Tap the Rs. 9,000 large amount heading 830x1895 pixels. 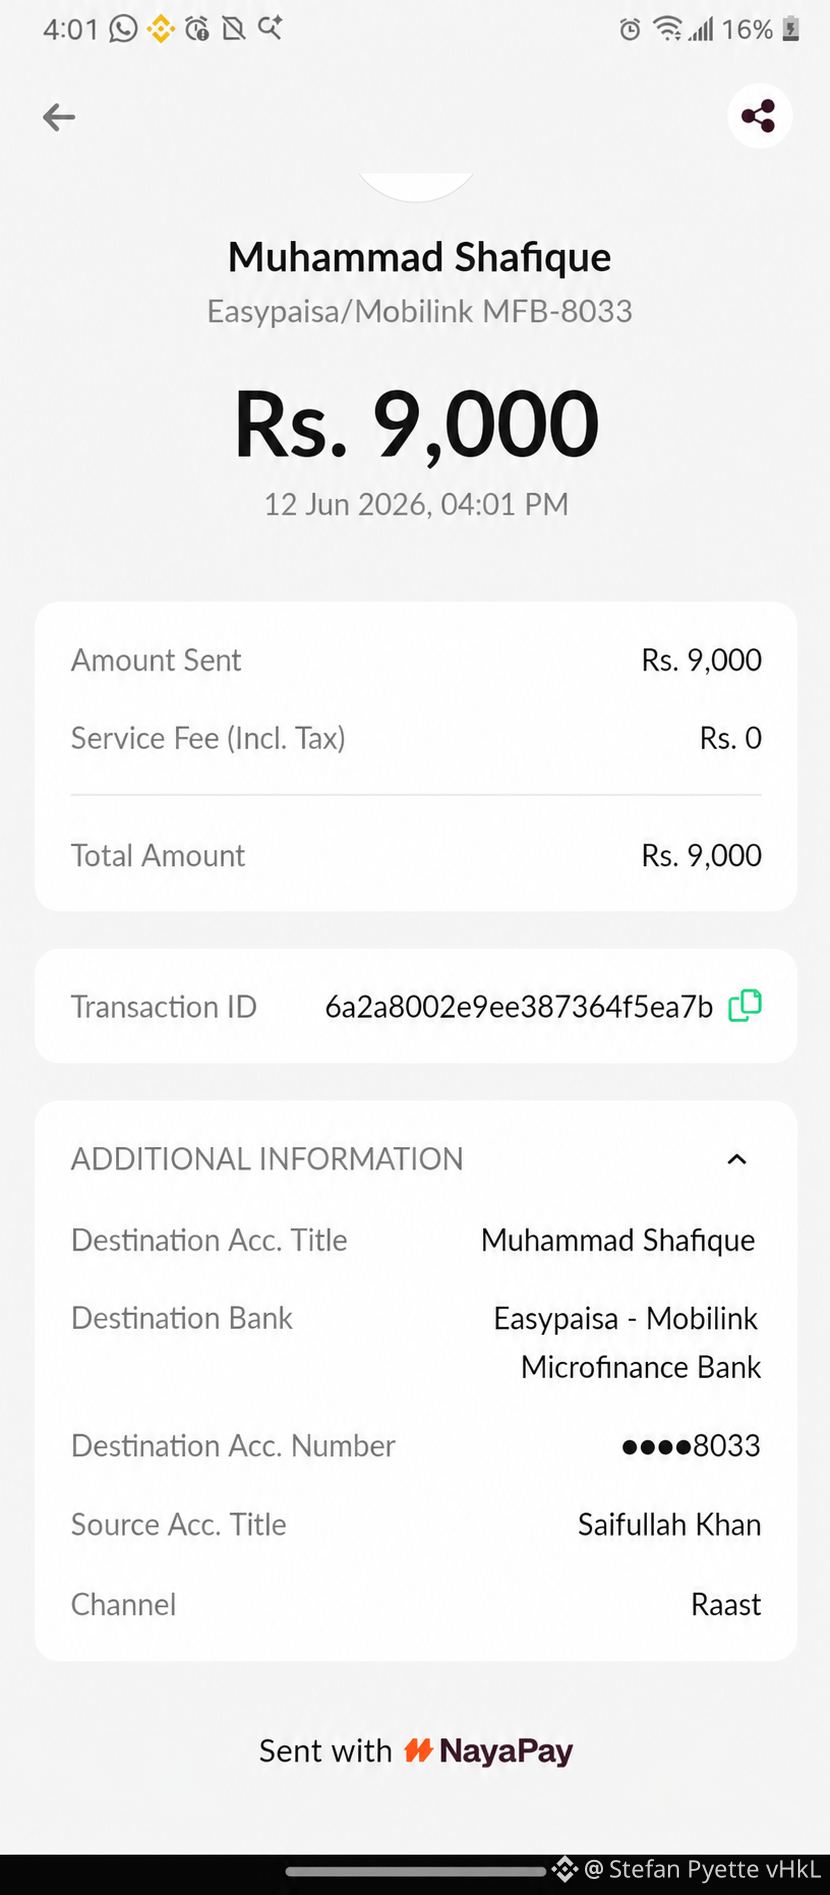tap(416, 425)
